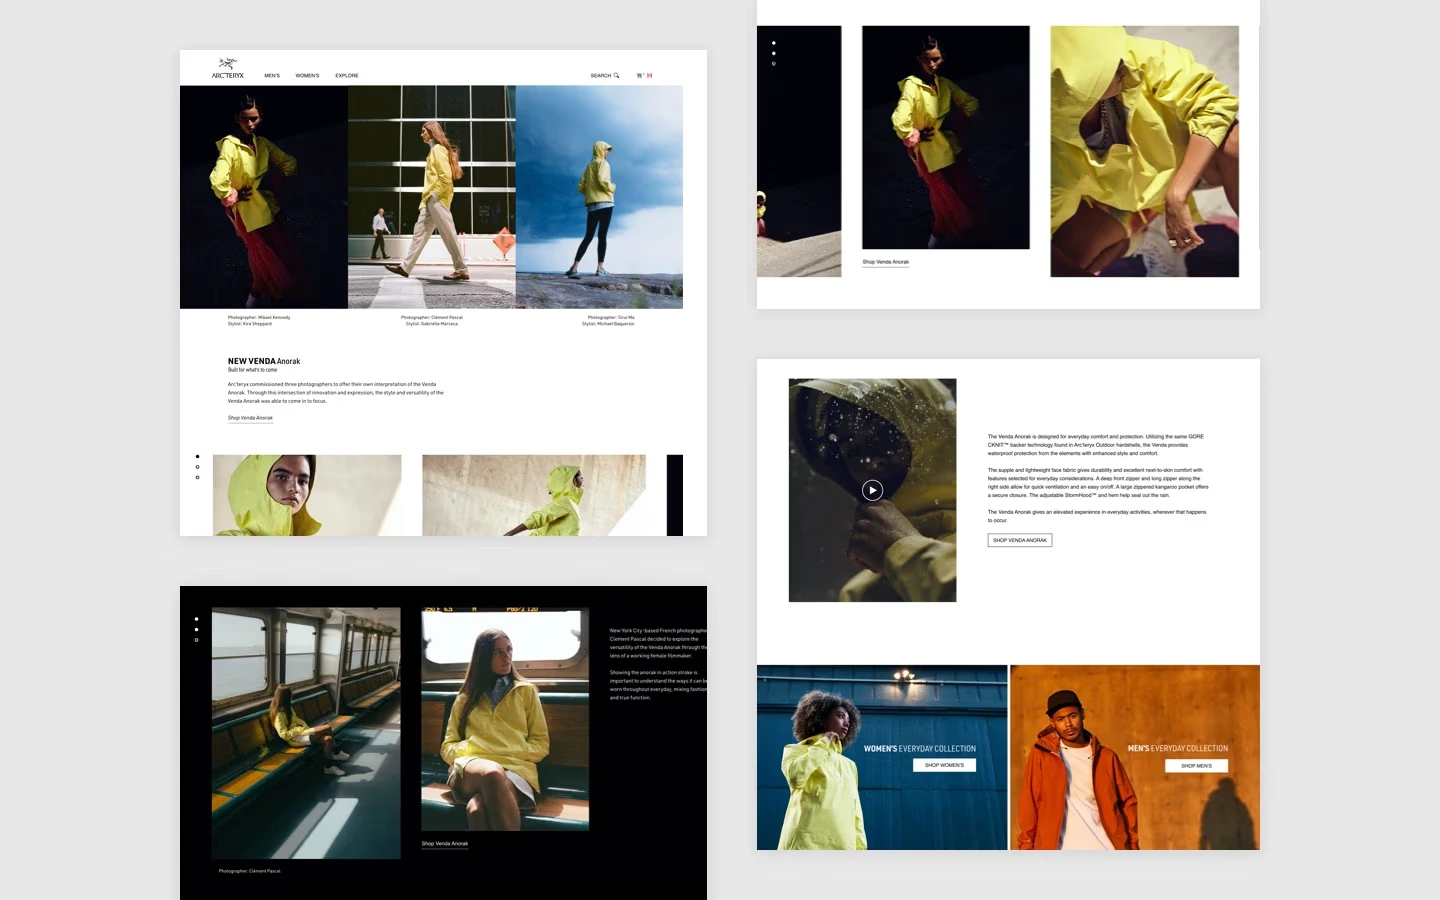Click the search magnifier icon

tap(616, 76)
